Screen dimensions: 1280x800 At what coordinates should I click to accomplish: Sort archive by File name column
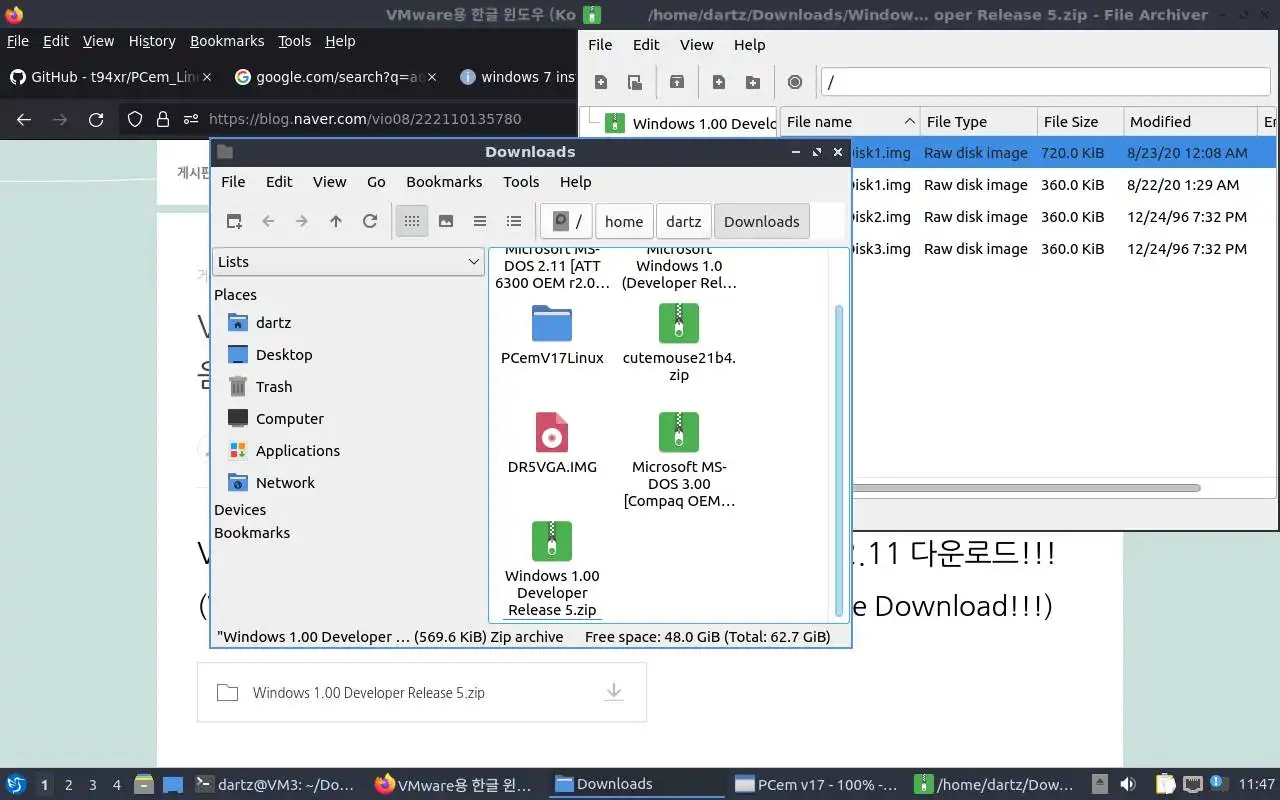click(x=849, y=121)
